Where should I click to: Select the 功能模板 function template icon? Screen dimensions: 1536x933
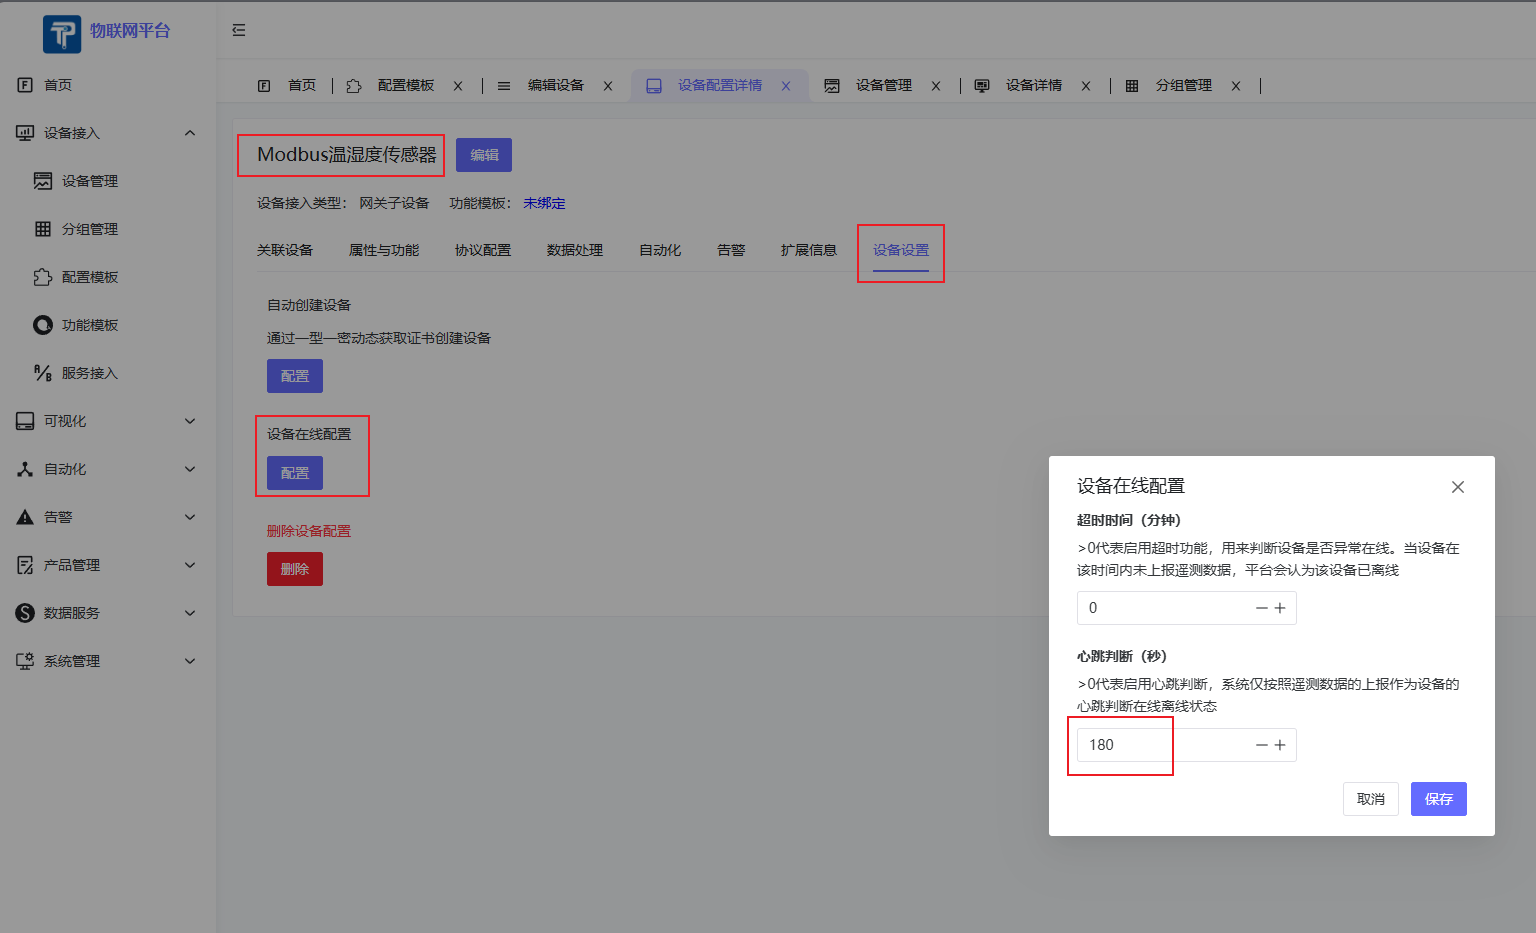coord(42,325)
